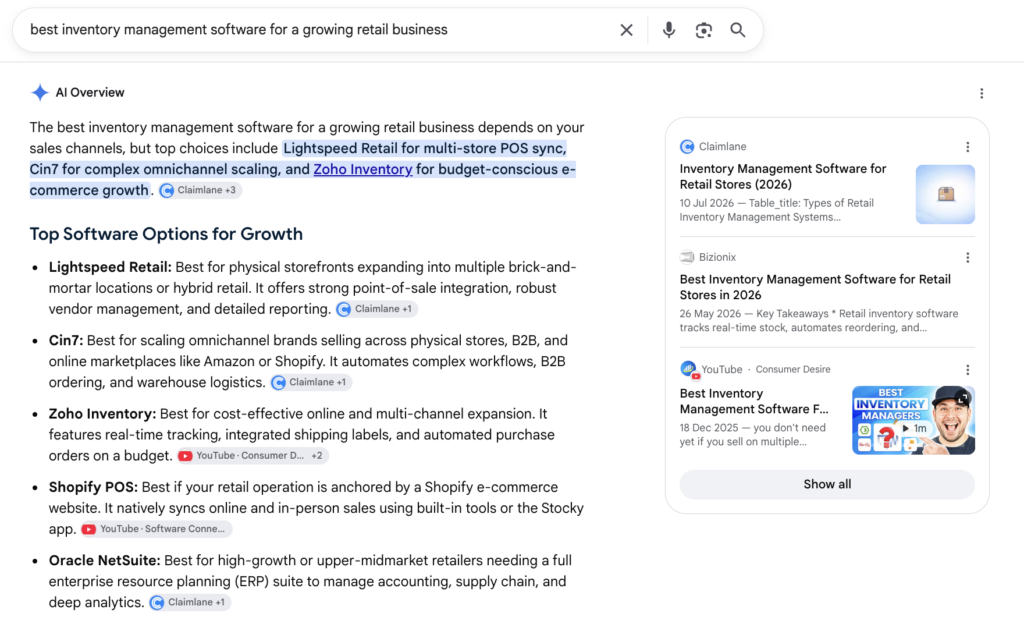Open the Claimlane +1 chip under Lightspeed Retail
1024x631 pixels.
point(376,309)
